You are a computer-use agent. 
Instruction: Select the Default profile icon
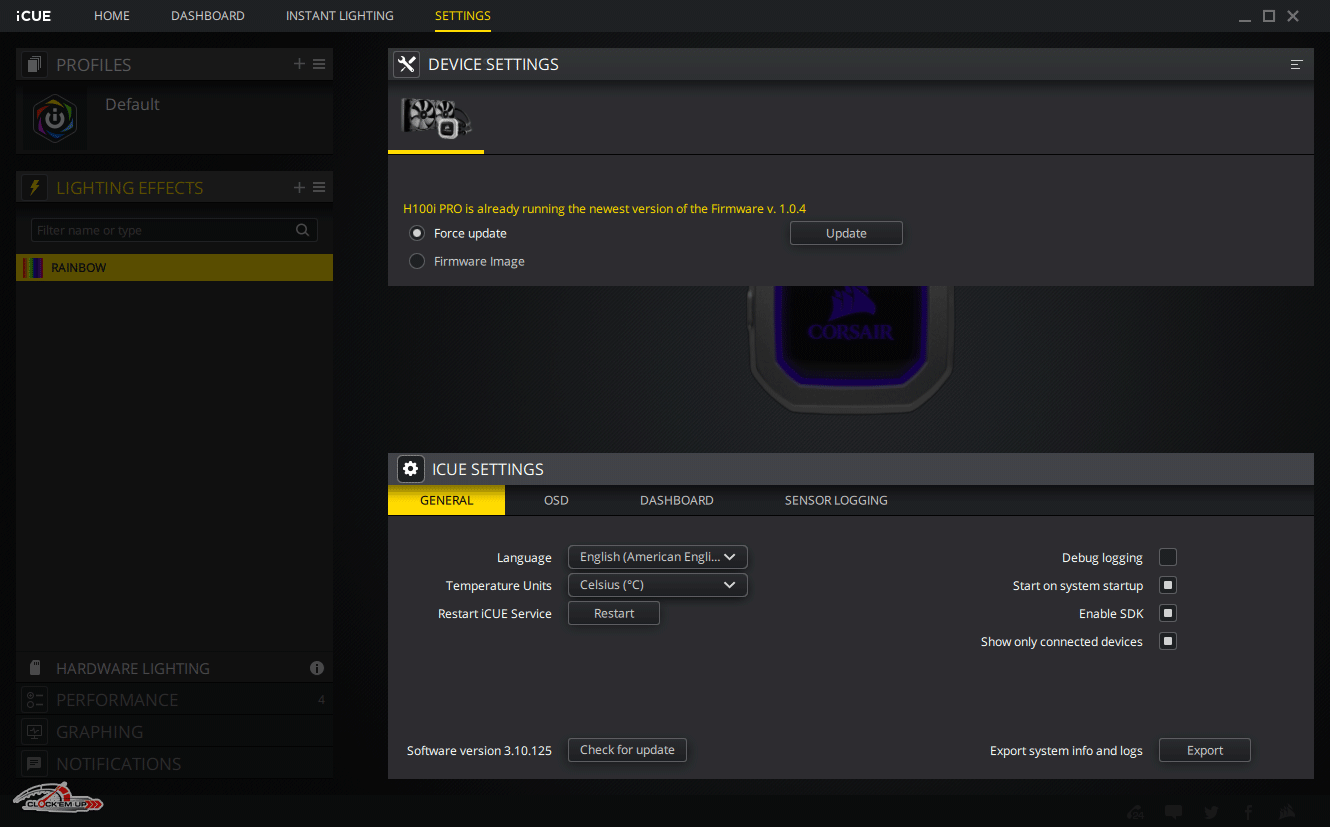(54, 118)
